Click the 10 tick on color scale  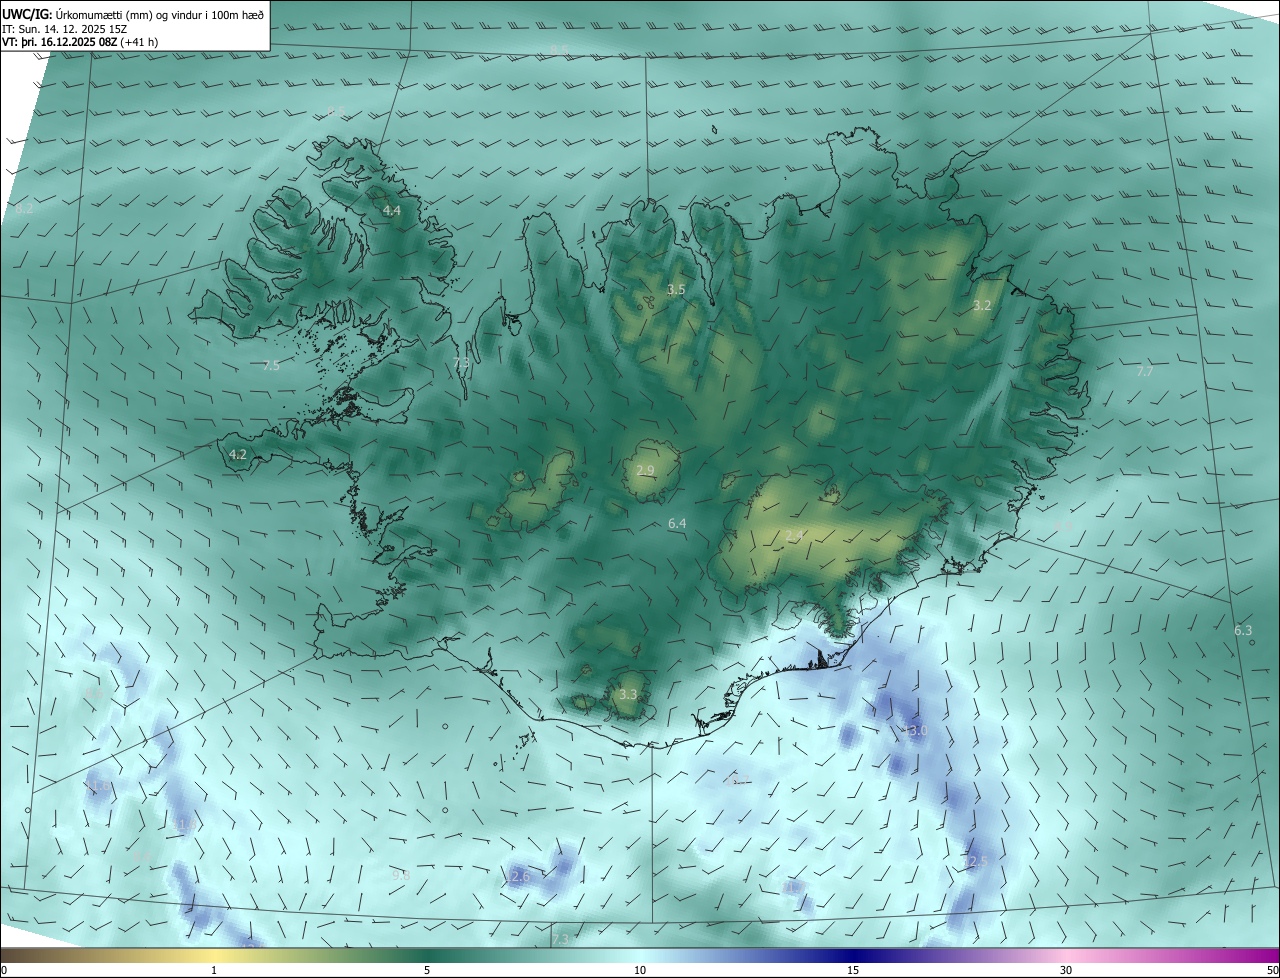click(640, 970)
